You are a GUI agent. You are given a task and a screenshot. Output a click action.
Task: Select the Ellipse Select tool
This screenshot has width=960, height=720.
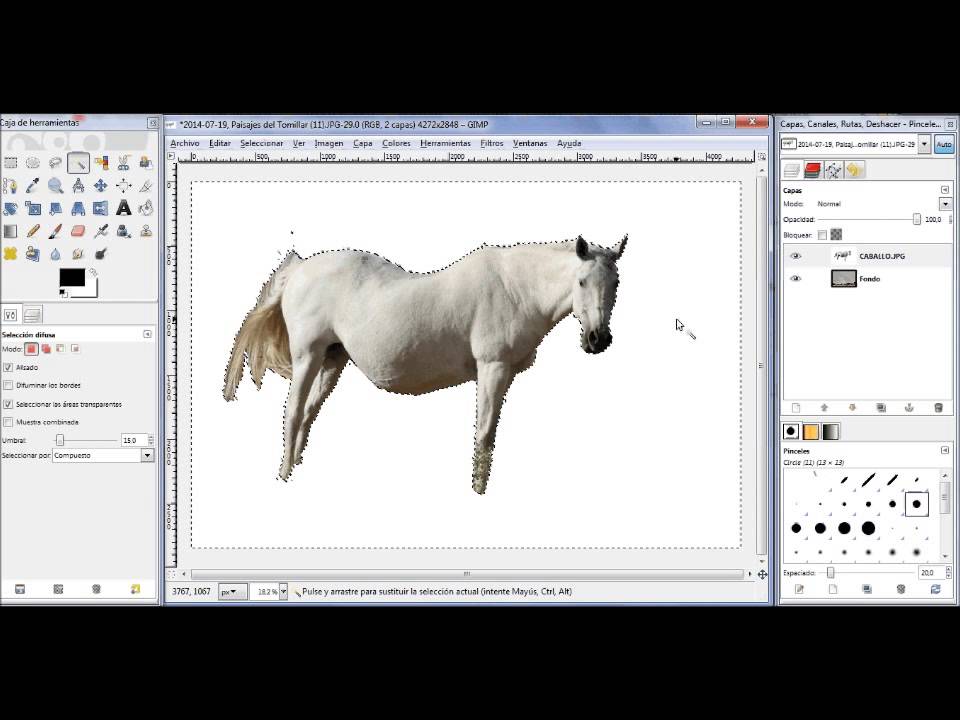pyautogui.click(x=33, y=163)
